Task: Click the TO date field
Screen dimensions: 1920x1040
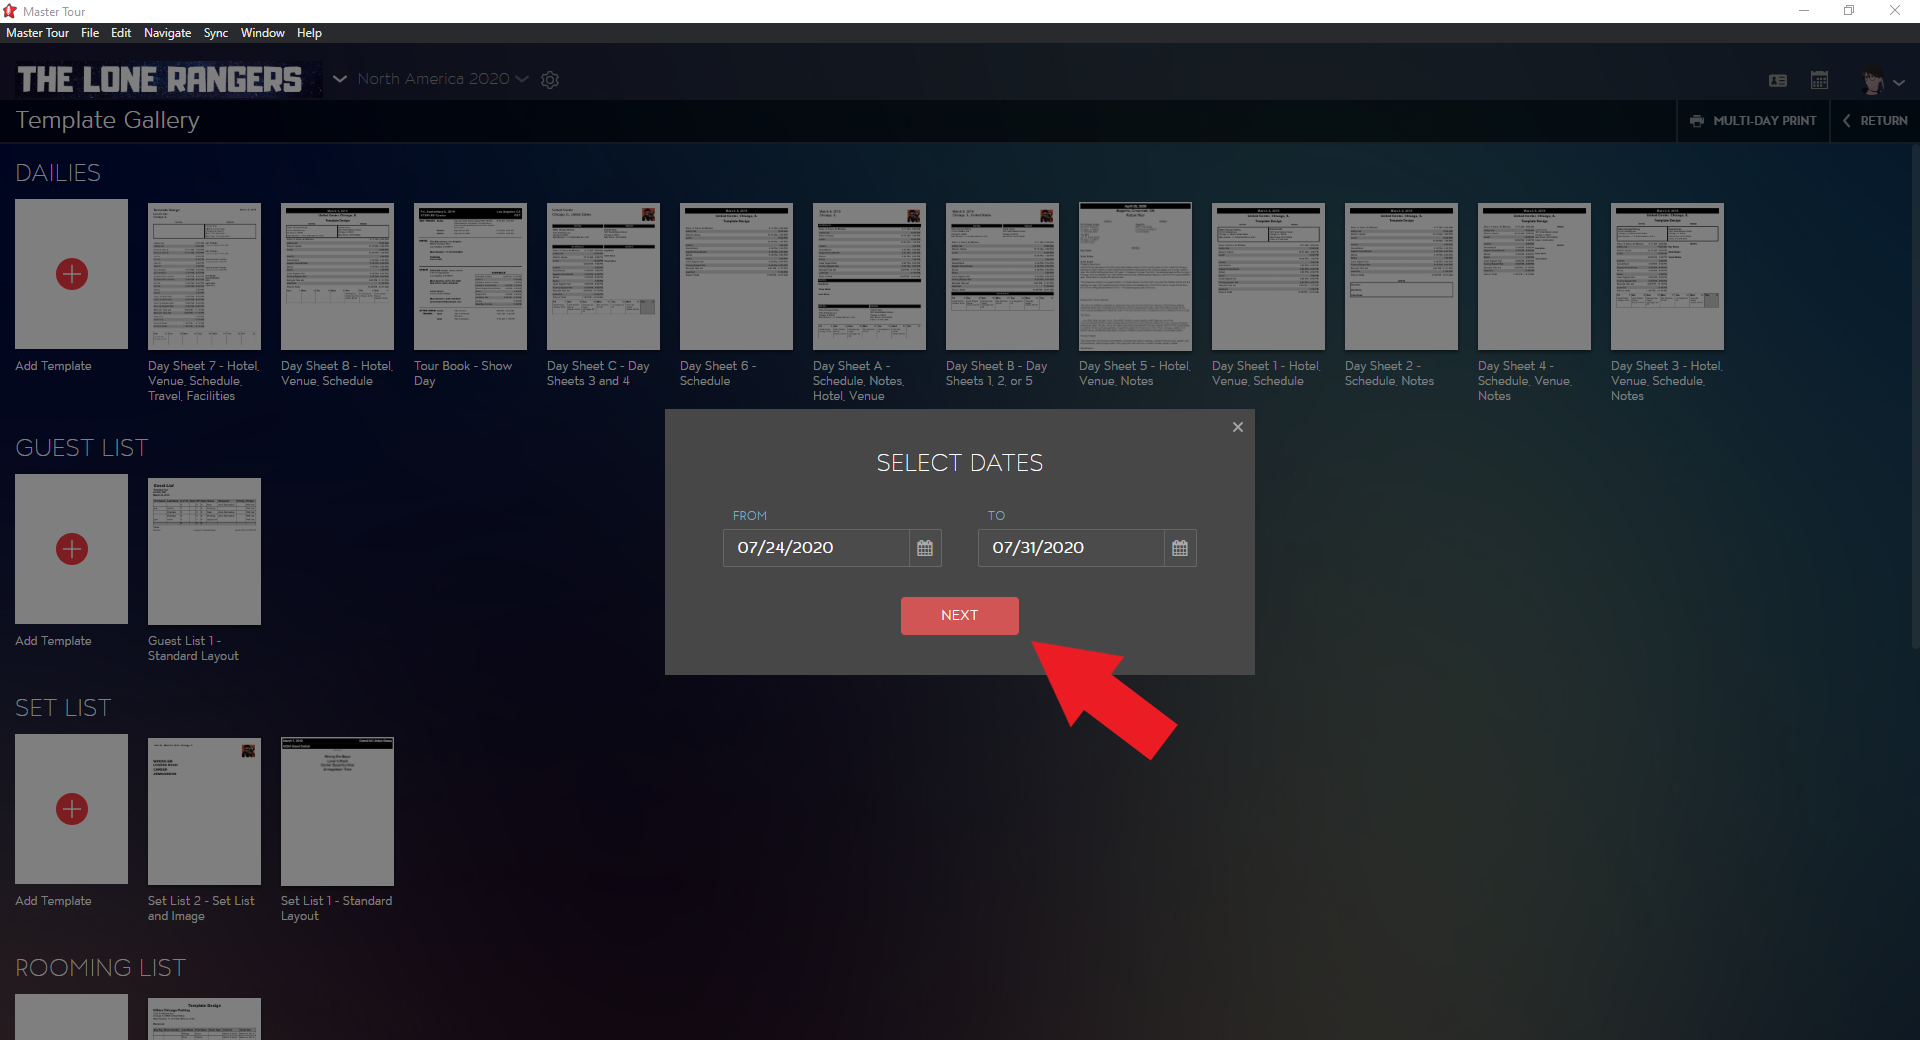Action: pyautogui.click(x=1071, y=548)
